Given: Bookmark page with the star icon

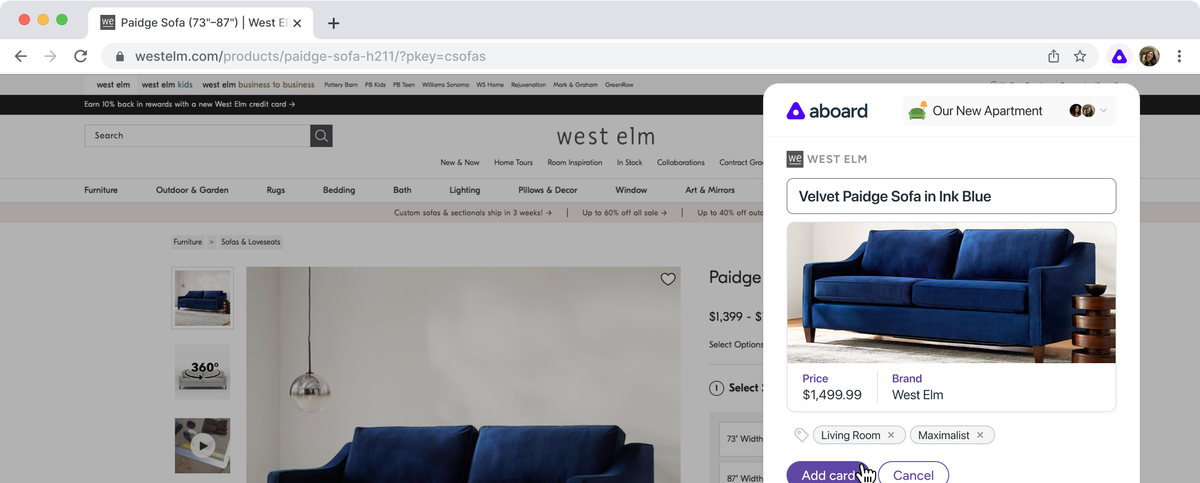Looking at the screenshot, I should (x=1080, y=57).
